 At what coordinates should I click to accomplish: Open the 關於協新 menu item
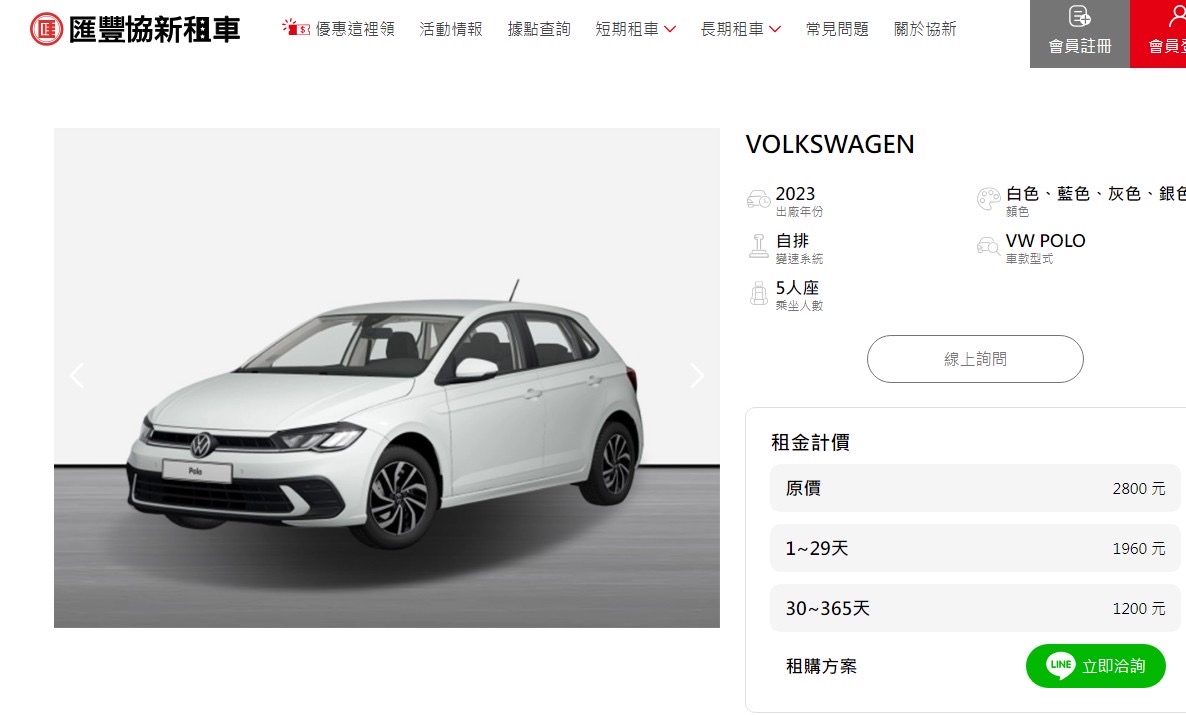click(x=925, y=29)
